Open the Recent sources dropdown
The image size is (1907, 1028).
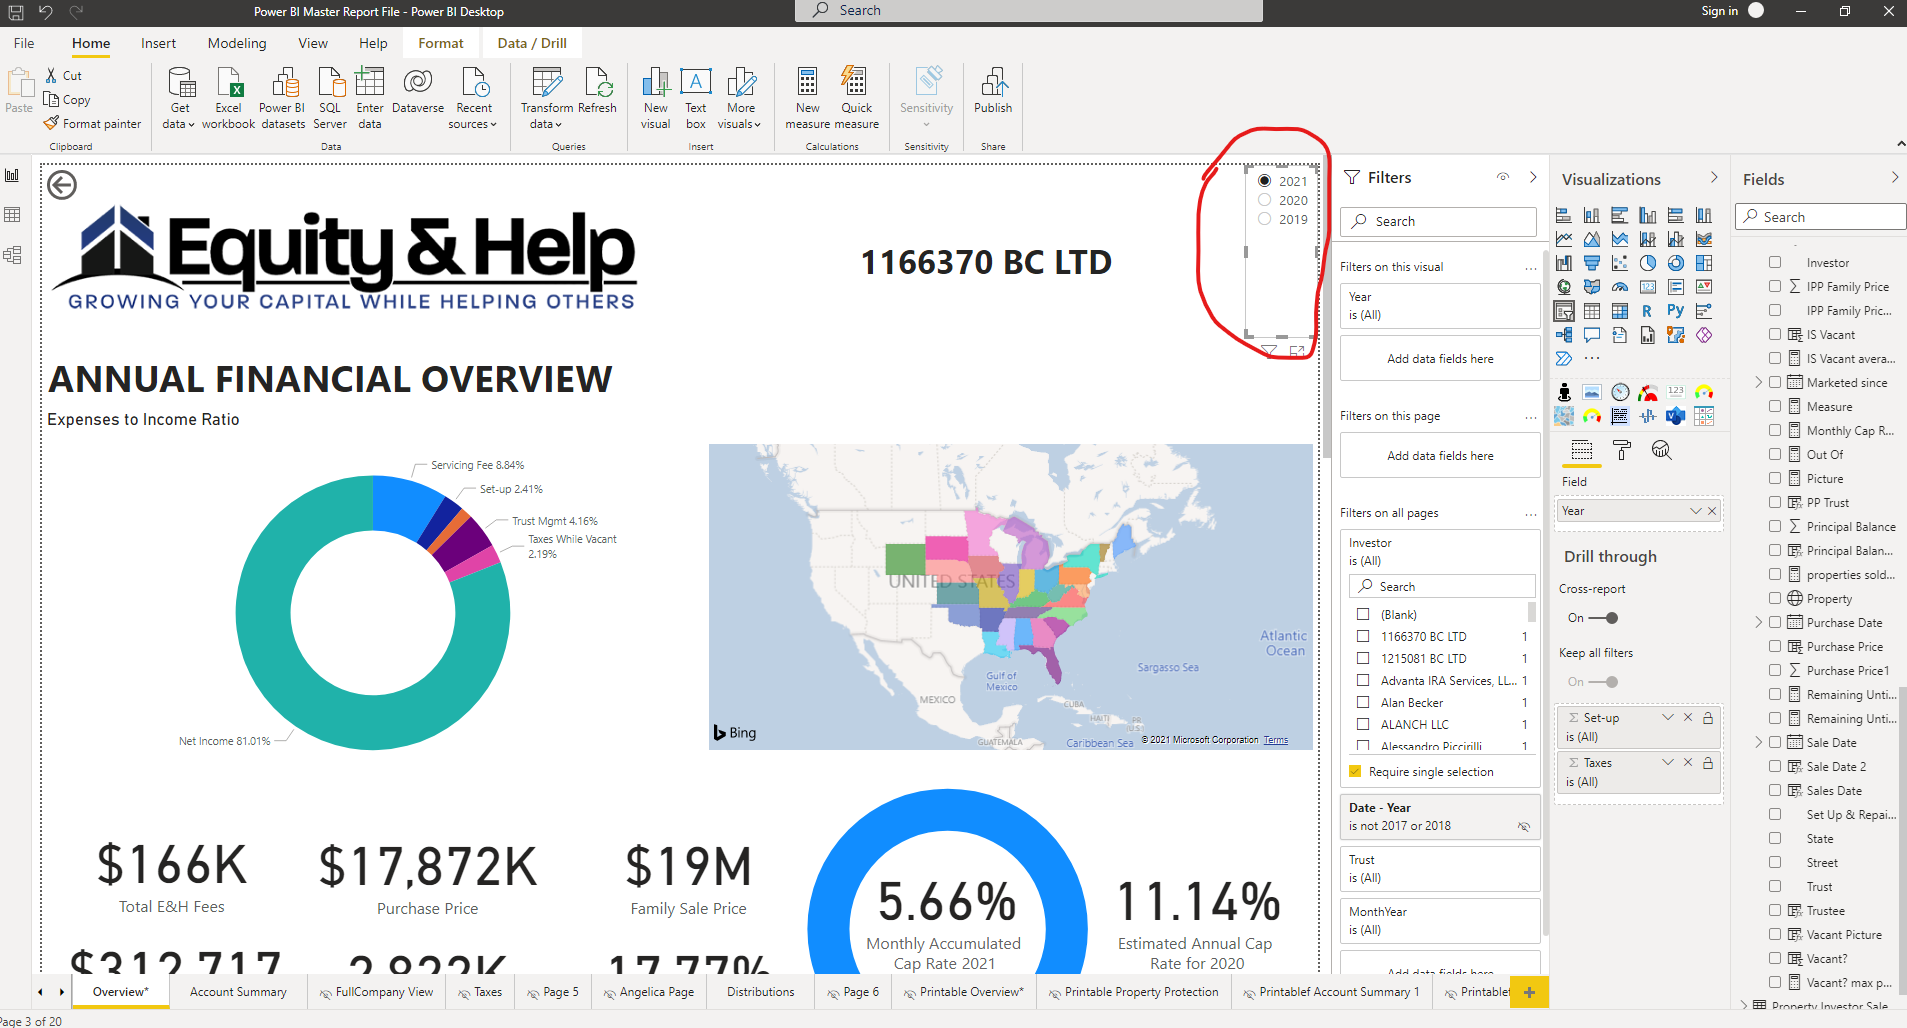click(473, 98)
